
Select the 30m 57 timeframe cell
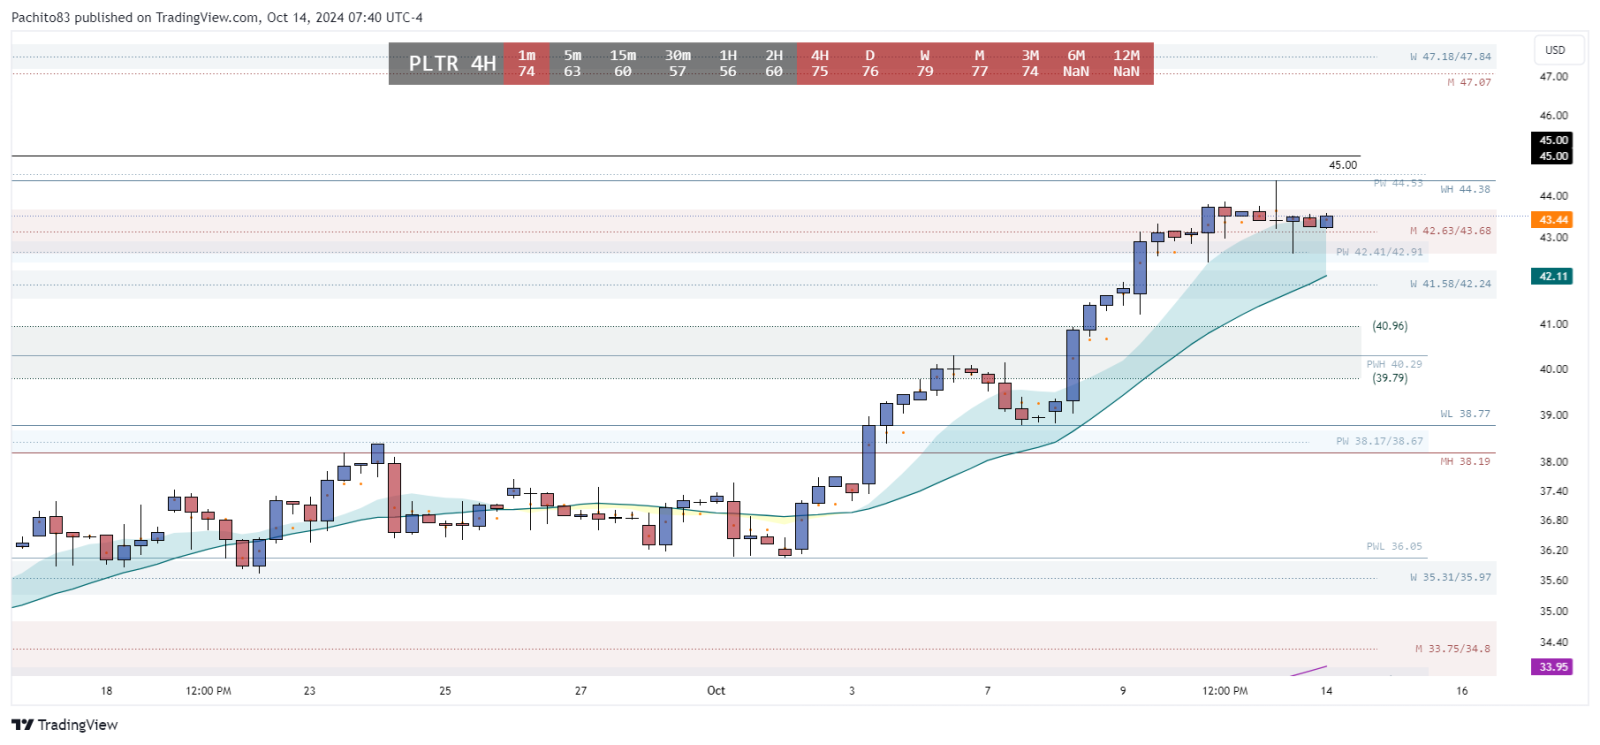tap(678, 63)
